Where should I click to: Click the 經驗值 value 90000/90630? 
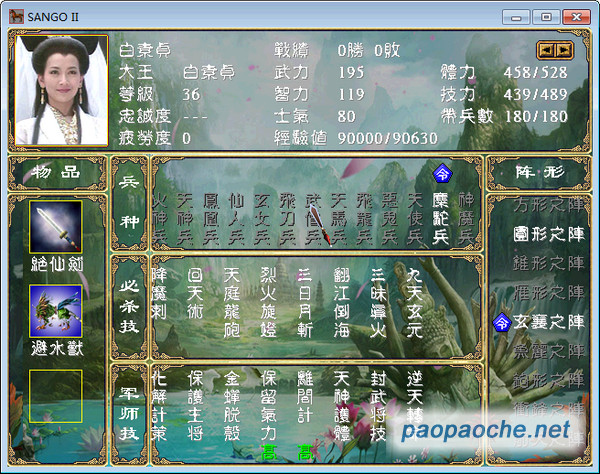tap(387, 138)
